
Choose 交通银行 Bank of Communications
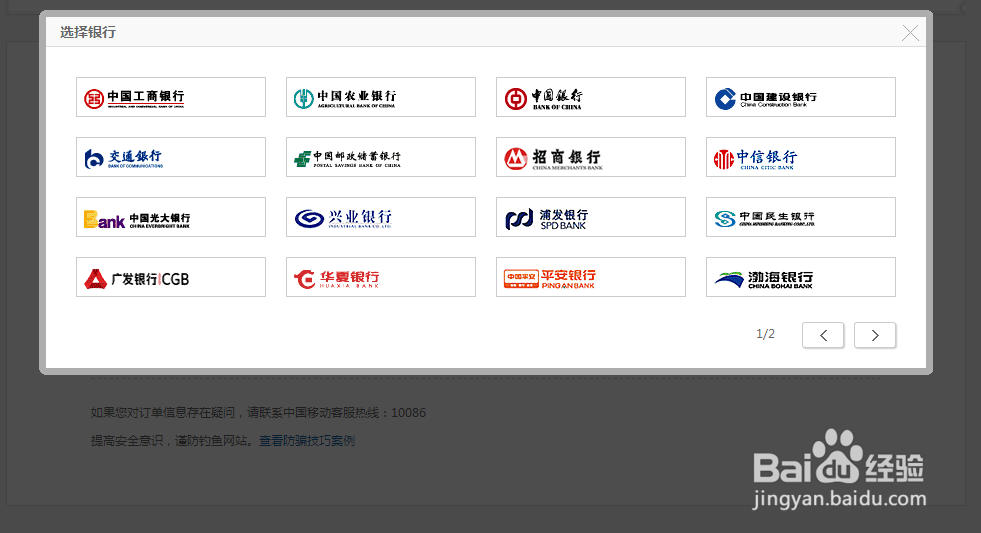pos(171,157)
